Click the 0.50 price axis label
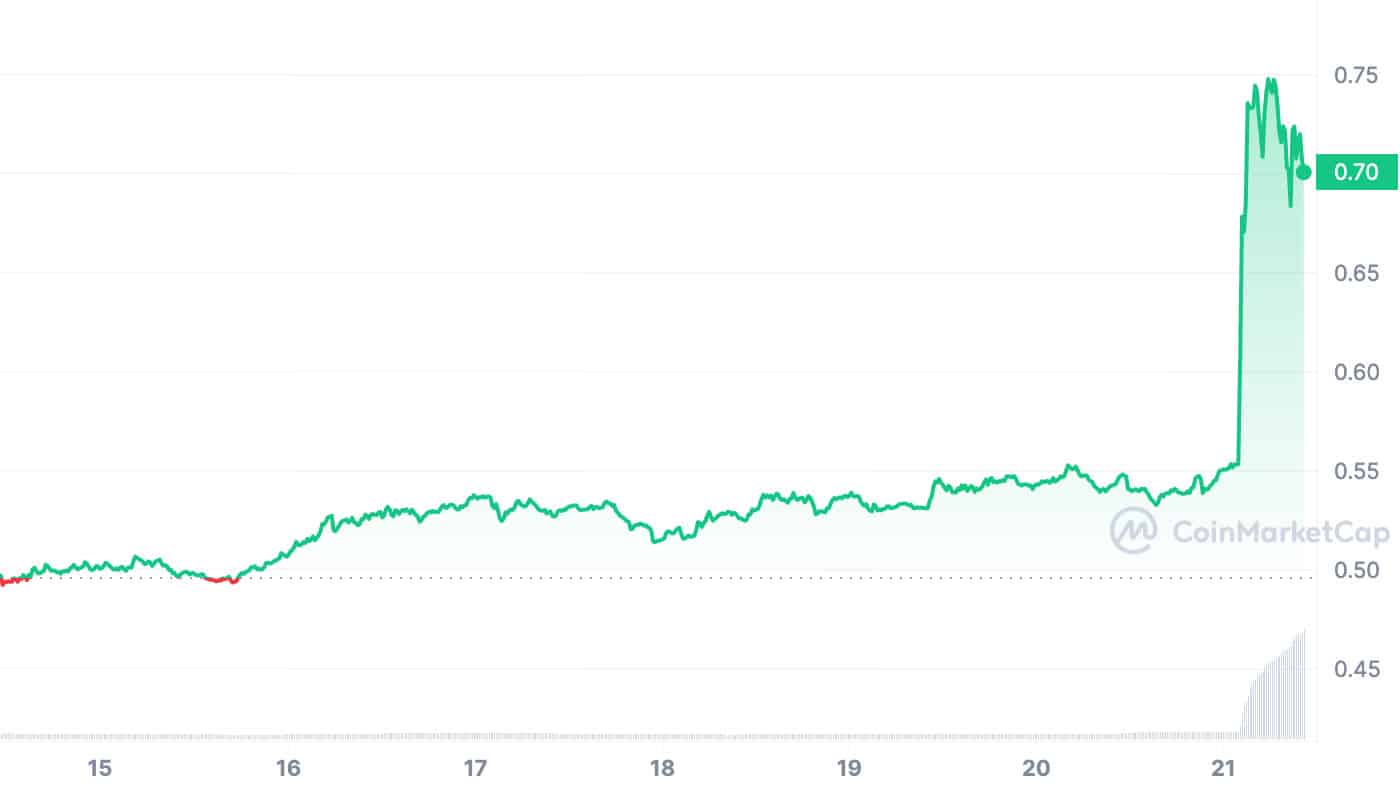1400x792 pixels. 1356,570
